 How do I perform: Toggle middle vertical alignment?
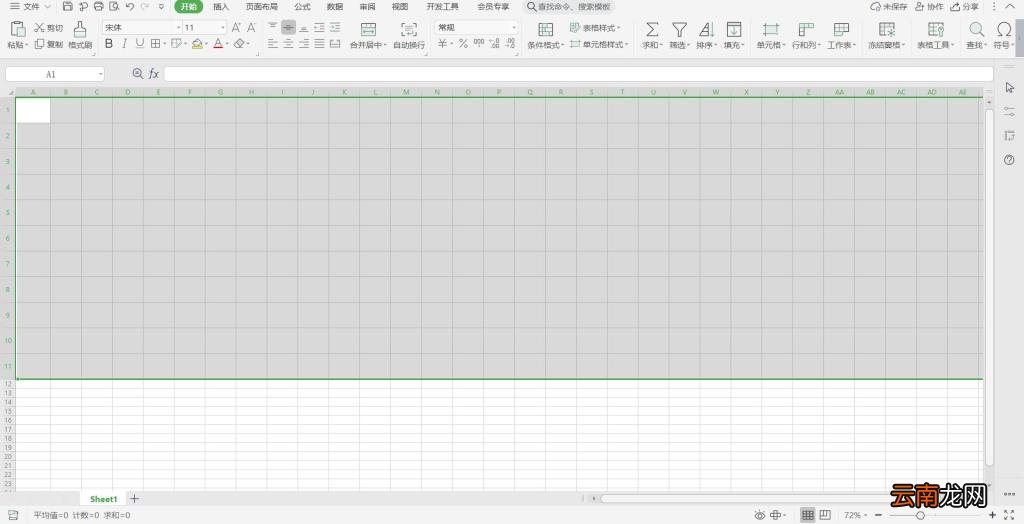click(288, 27)
